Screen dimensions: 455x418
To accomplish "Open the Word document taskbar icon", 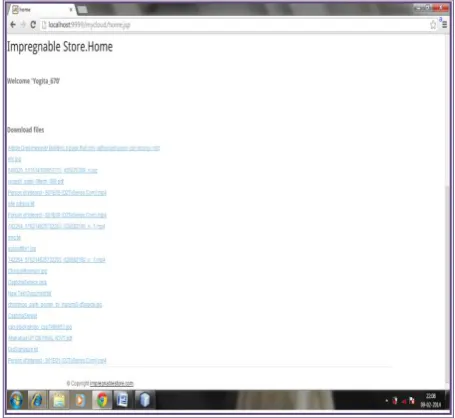I will (123, 400).
